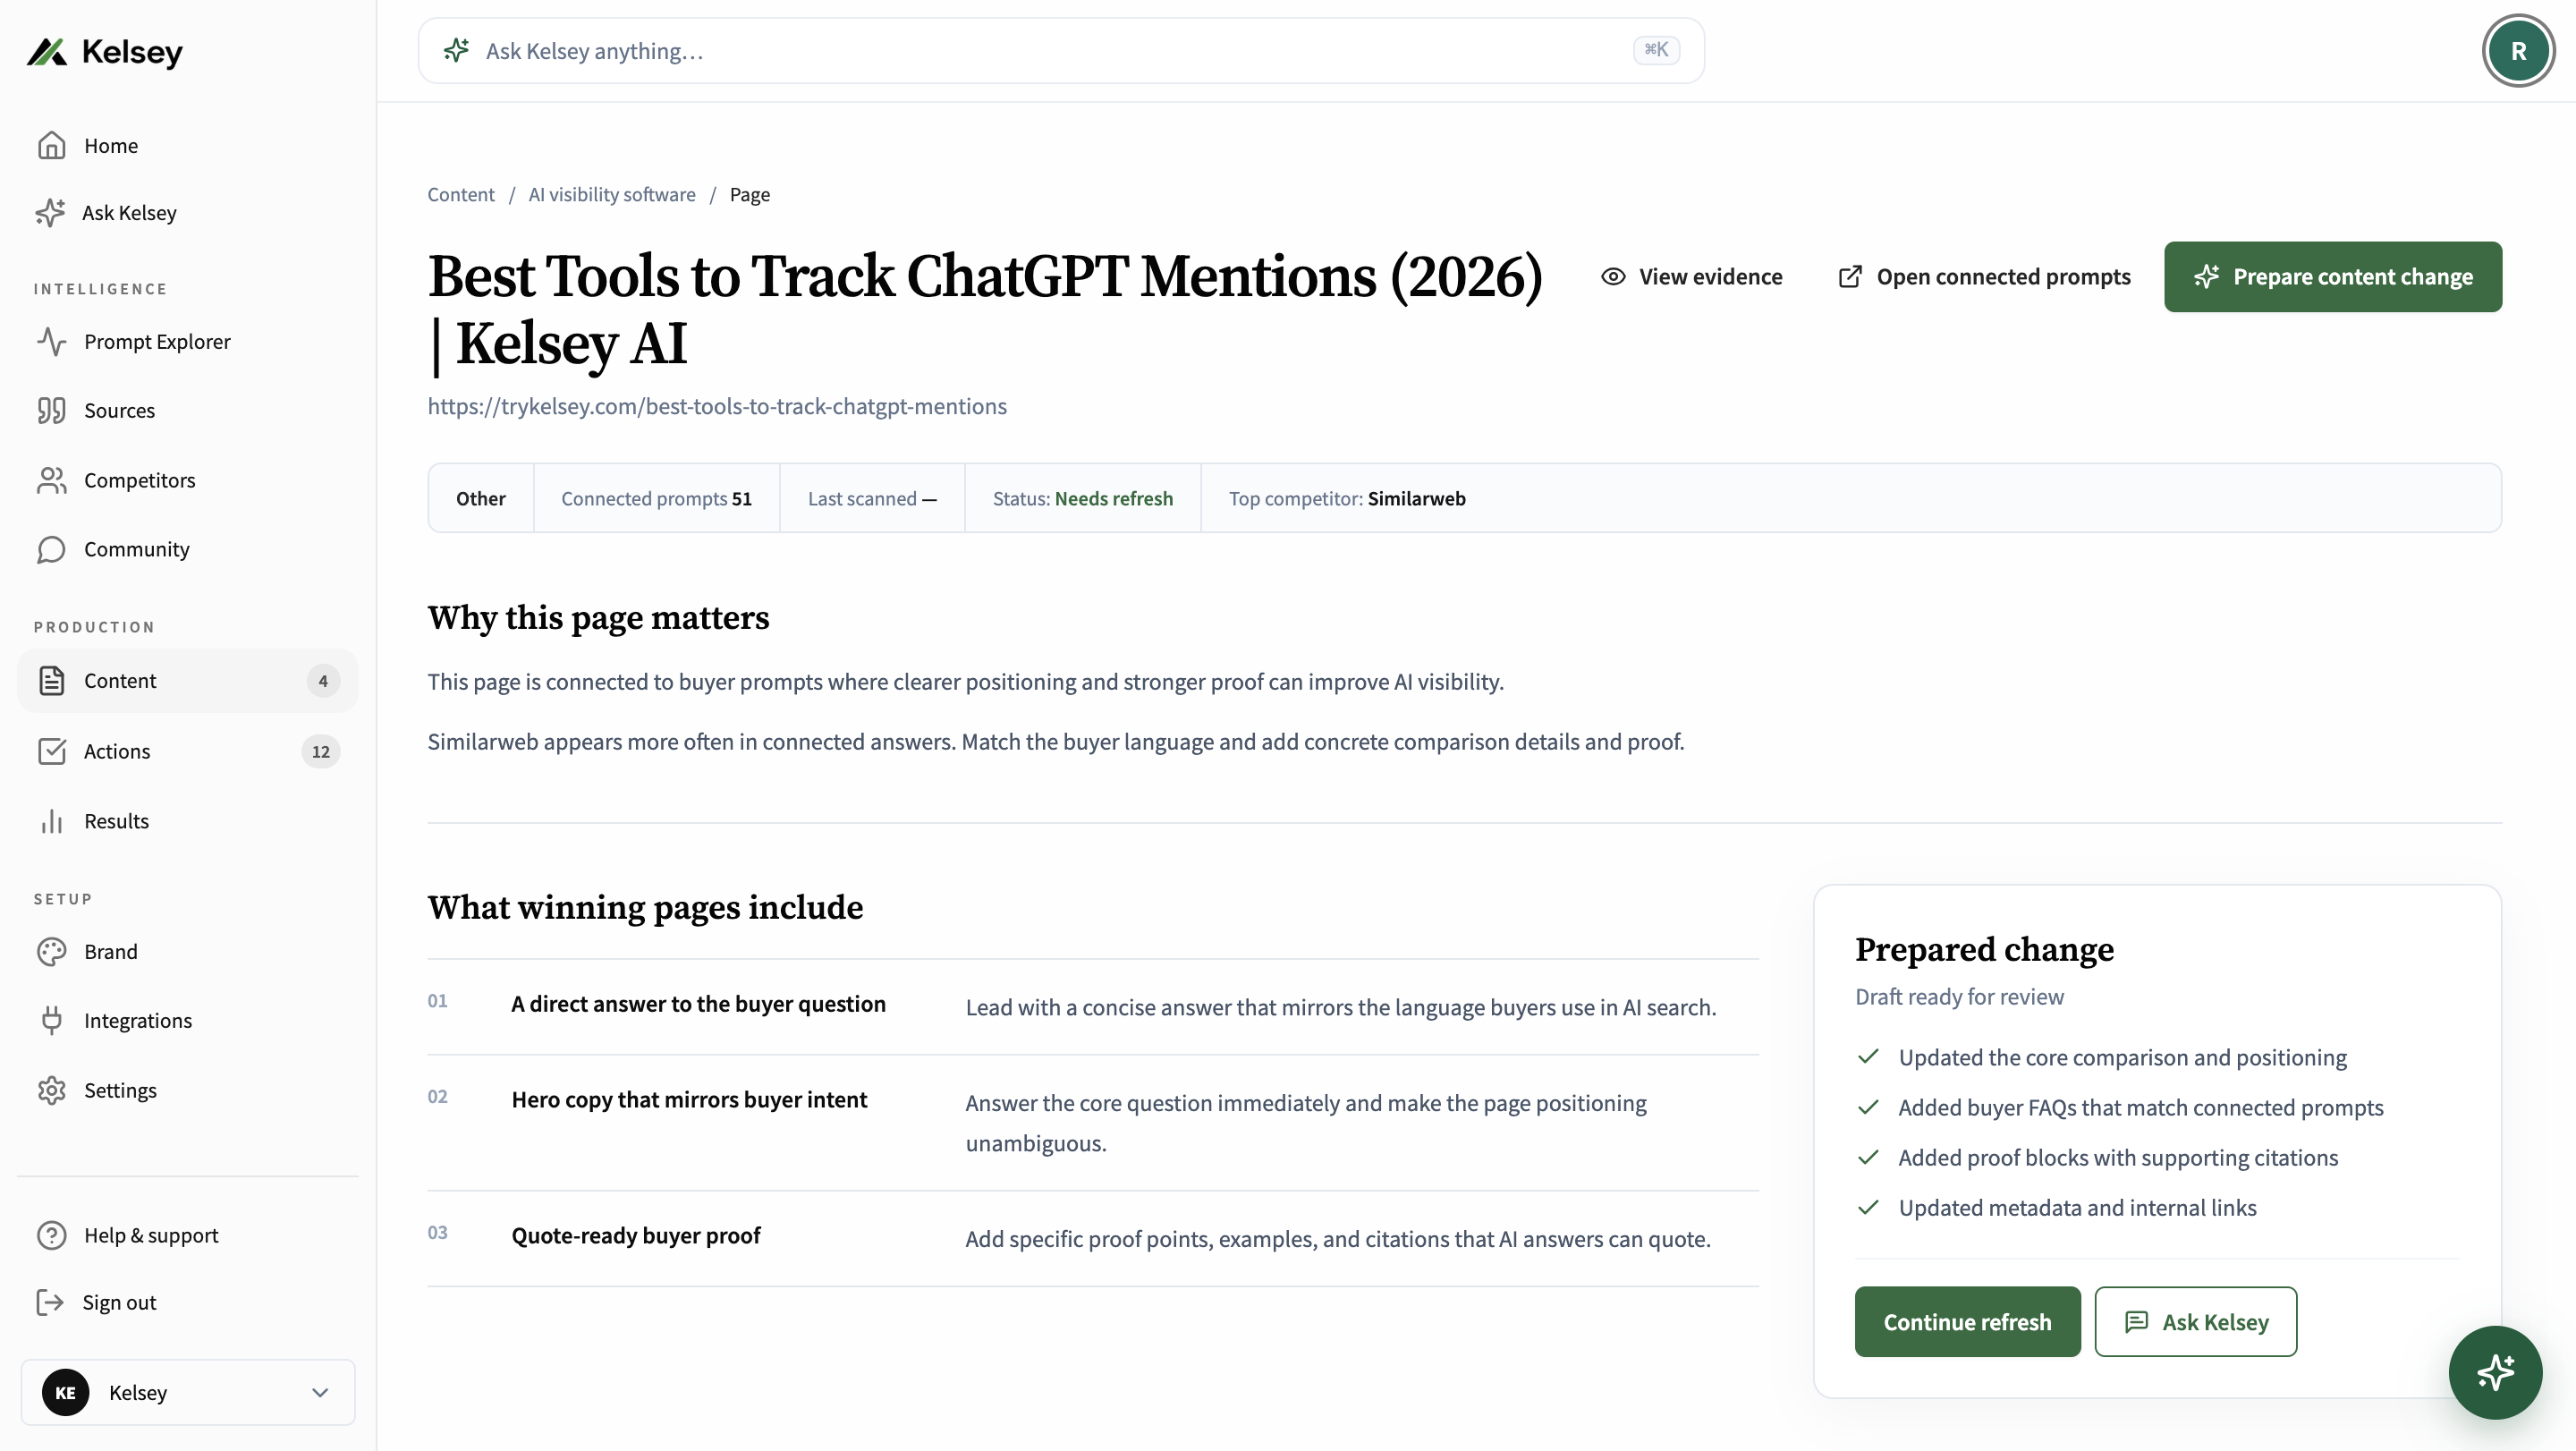Click the Content badge showing 4
2576x1451 pixels.
[x=322, y=681]
